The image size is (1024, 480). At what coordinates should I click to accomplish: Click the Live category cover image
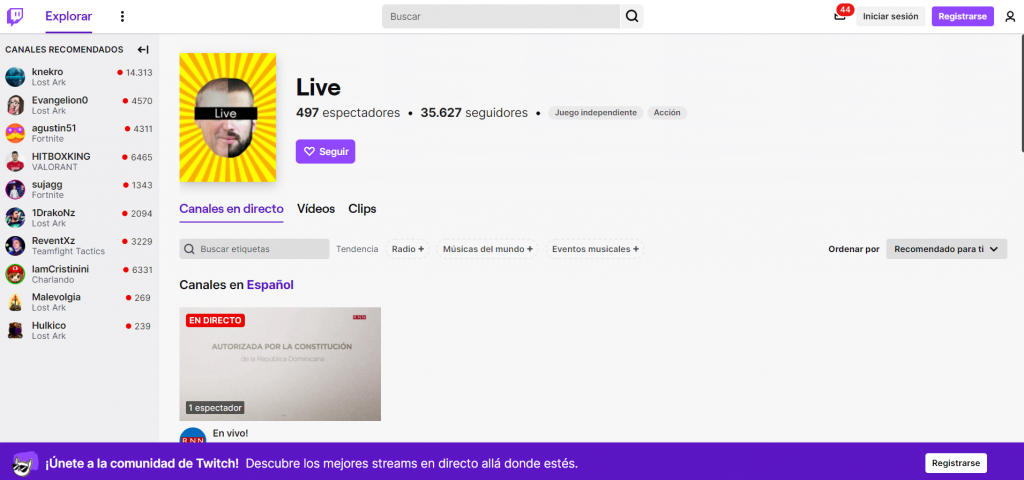(227, 118)
